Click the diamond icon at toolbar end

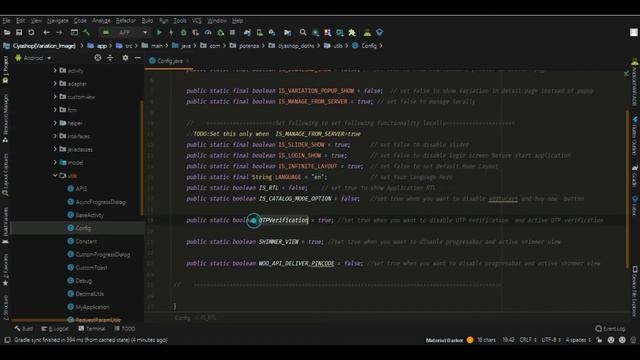[380, 32]
